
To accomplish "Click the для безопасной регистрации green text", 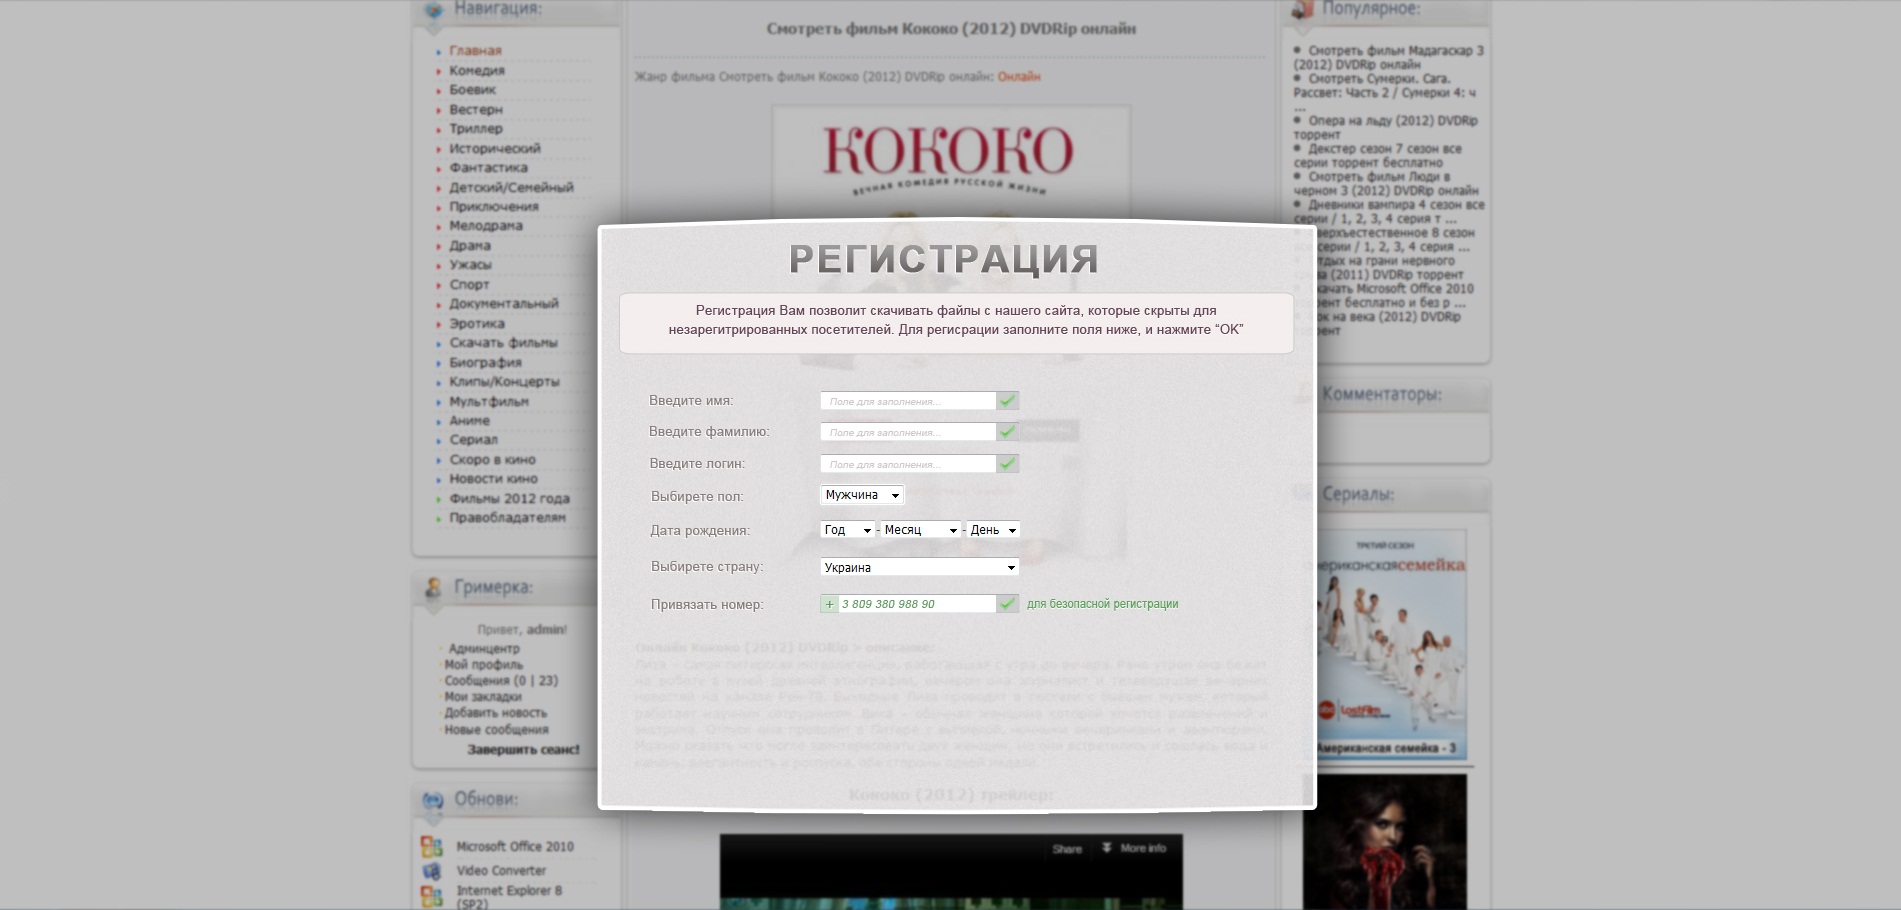I will click(x=1102, y=604).
